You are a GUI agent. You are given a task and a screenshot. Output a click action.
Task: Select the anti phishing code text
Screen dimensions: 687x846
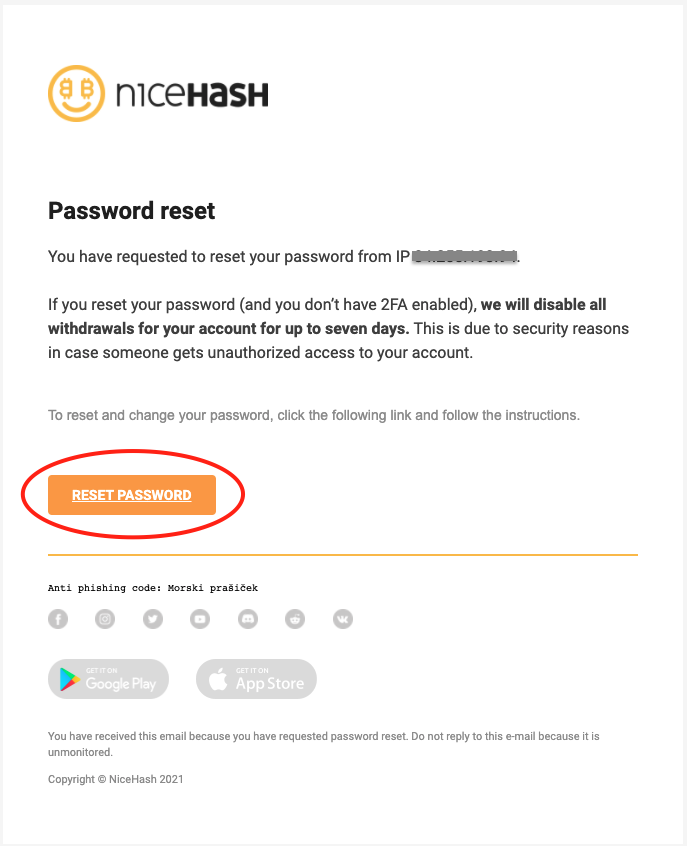tap(153, 588)
